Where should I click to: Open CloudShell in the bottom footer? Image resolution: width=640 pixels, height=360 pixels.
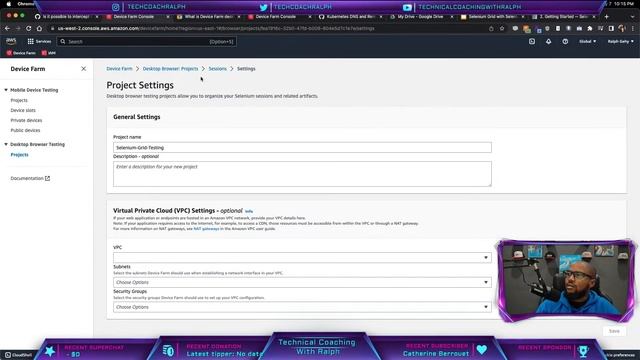[x=19, y=355]
